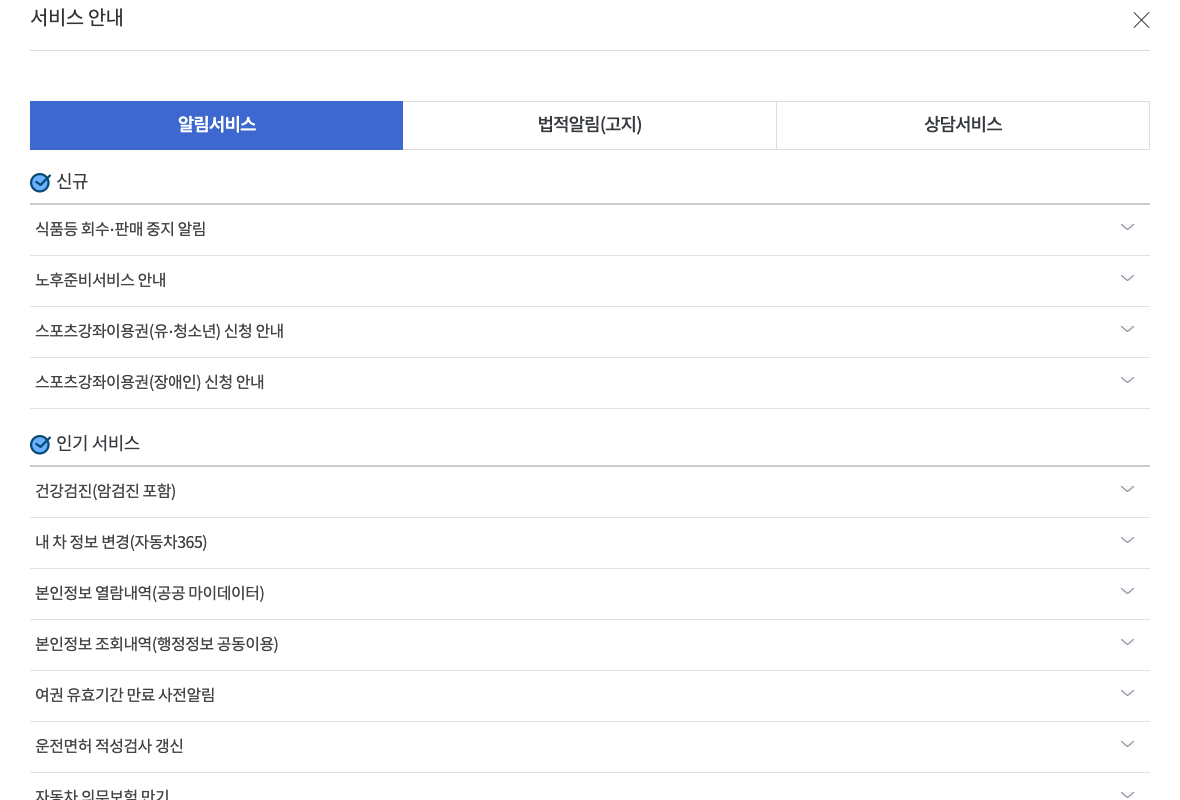Screen dimensions: 1180x800
Task: Open the 법적알림(고지) tab
Action: pos(590,125)
